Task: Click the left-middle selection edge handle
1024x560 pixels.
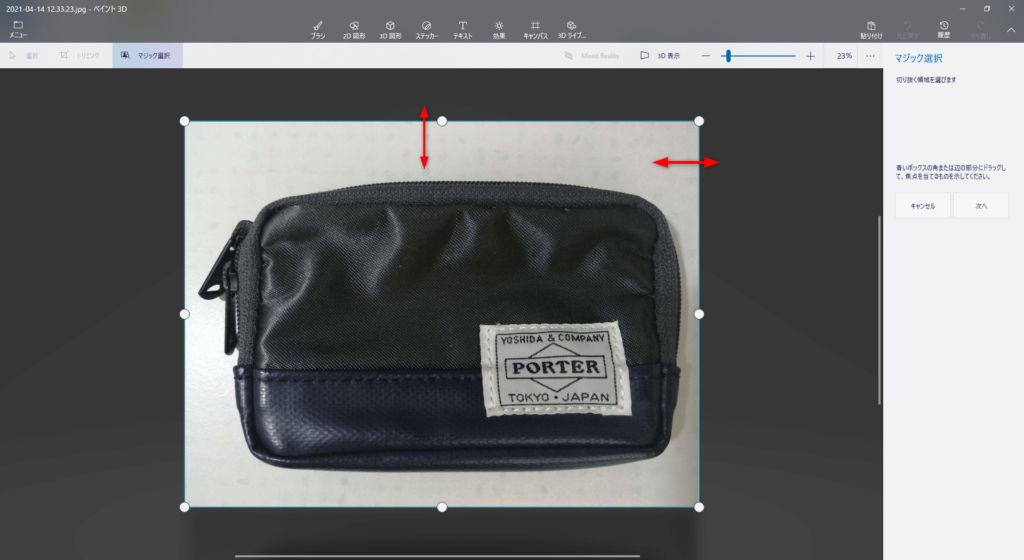Action: [x=185, y=314]
